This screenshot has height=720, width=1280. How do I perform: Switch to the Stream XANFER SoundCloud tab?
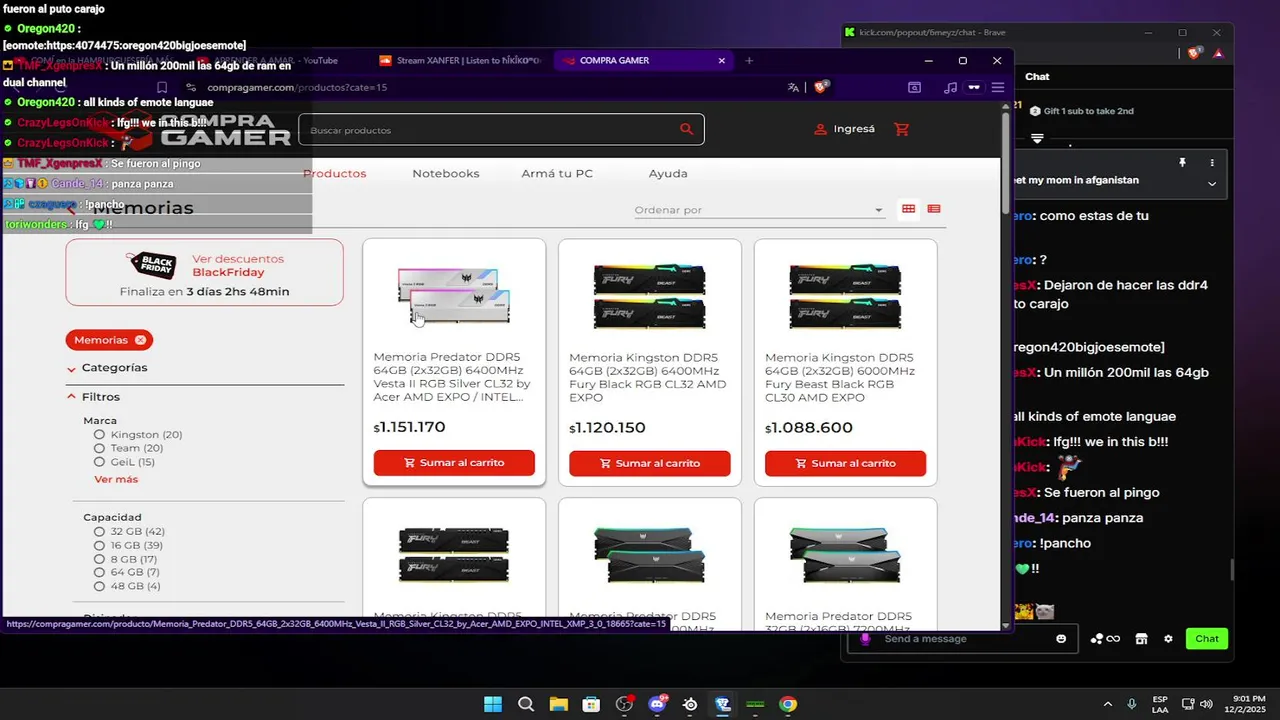click(x=459, y=60)
